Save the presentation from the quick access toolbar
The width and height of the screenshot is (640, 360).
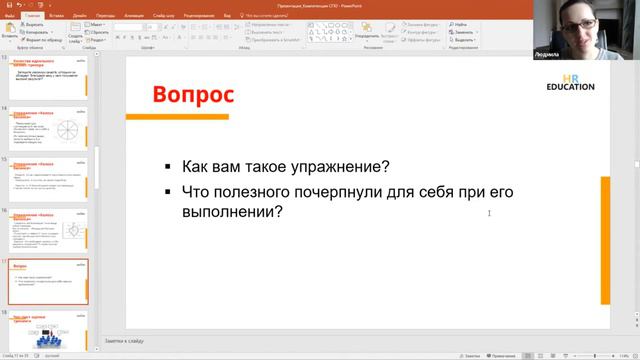[9, 5]
